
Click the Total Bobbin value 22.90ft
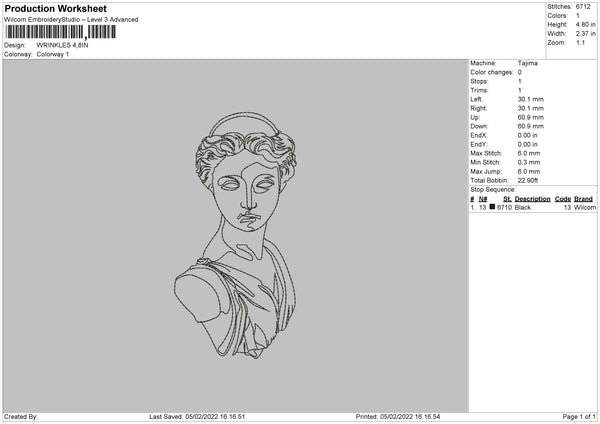pos(528,181)
